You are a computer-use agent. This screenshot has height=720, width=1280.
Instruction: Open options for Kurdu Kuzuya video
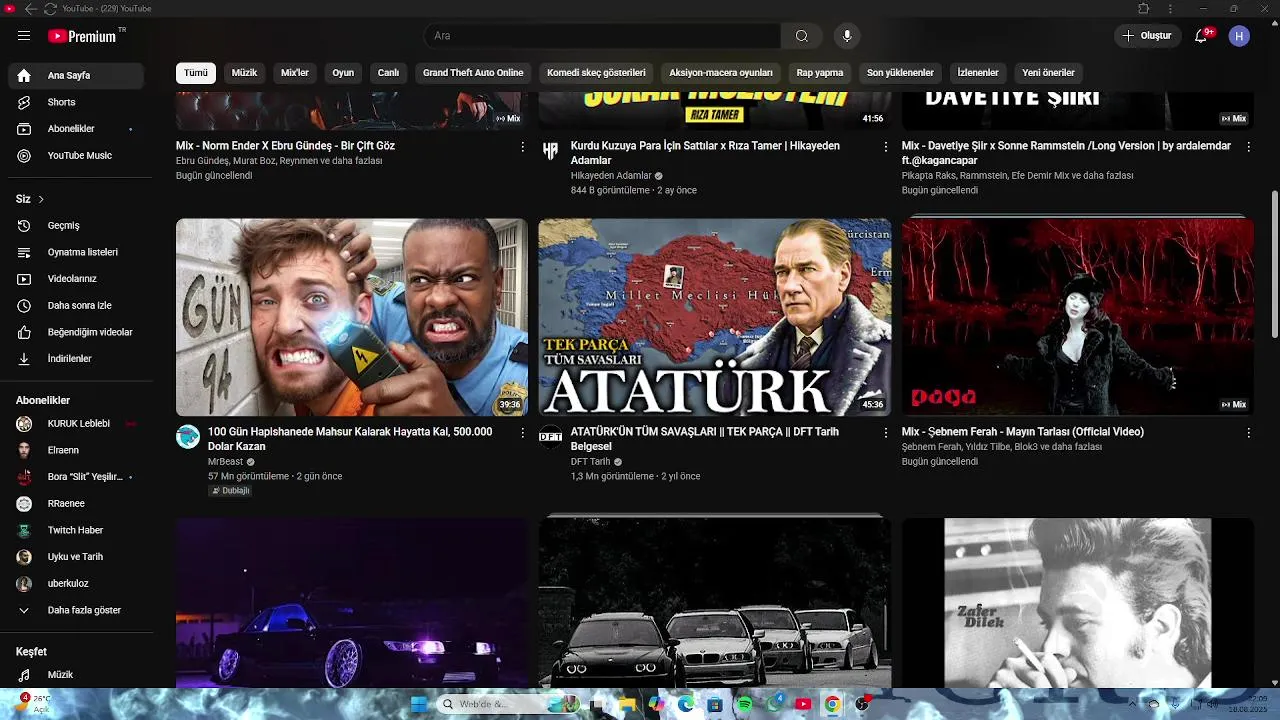pyautogui.click(x=885, y=147)
